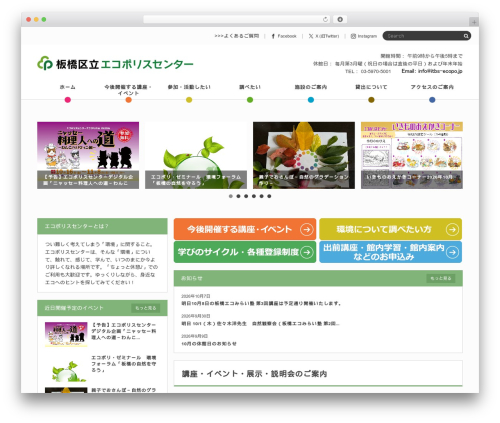The height and width of the screenshot is (423, 500).
Task: Select the third carousel pagination dot
Action: 246,196
